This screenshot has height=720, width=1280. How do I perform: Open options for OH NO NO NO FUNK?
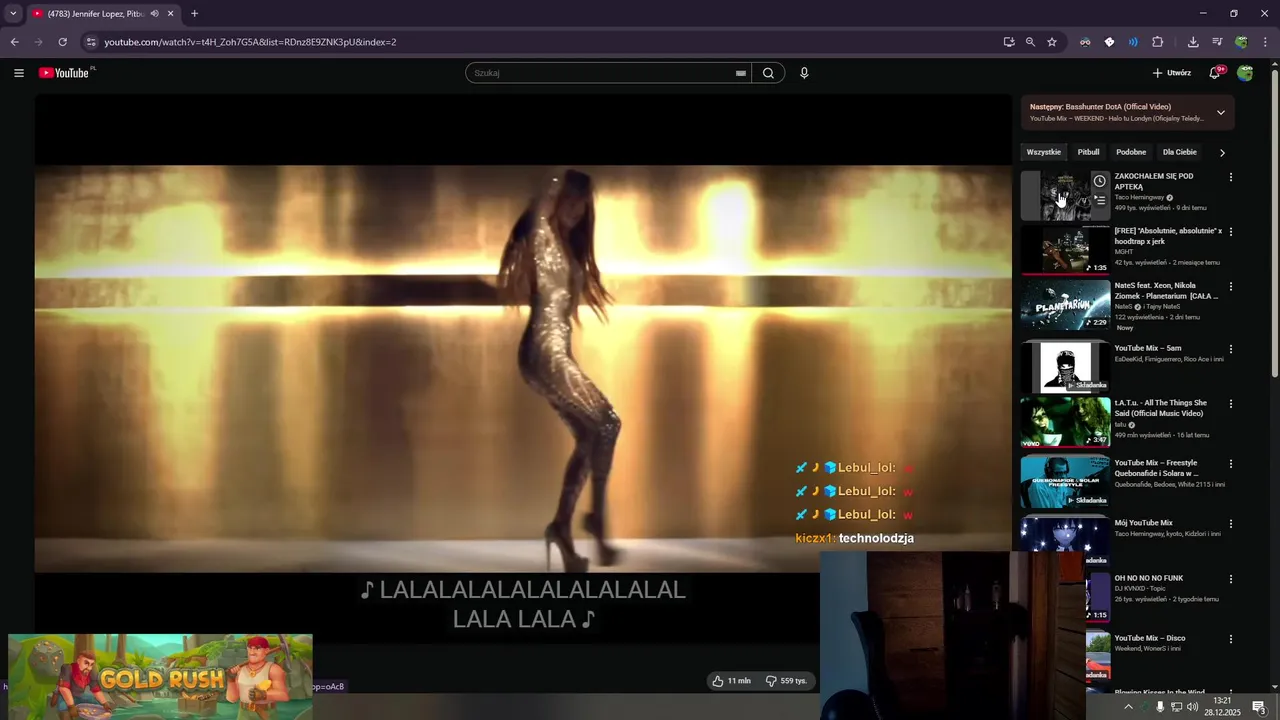1231,579
